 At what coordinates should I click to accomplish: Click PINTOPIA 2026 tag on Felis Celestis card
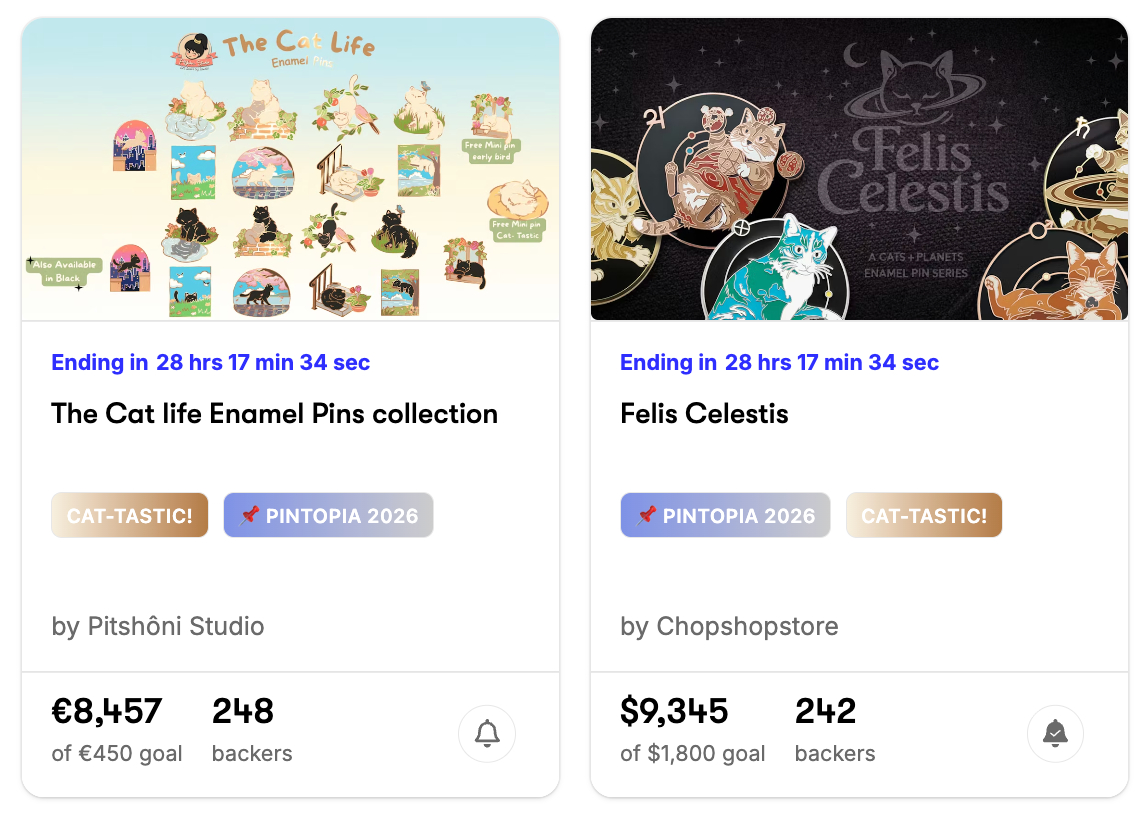725,516
